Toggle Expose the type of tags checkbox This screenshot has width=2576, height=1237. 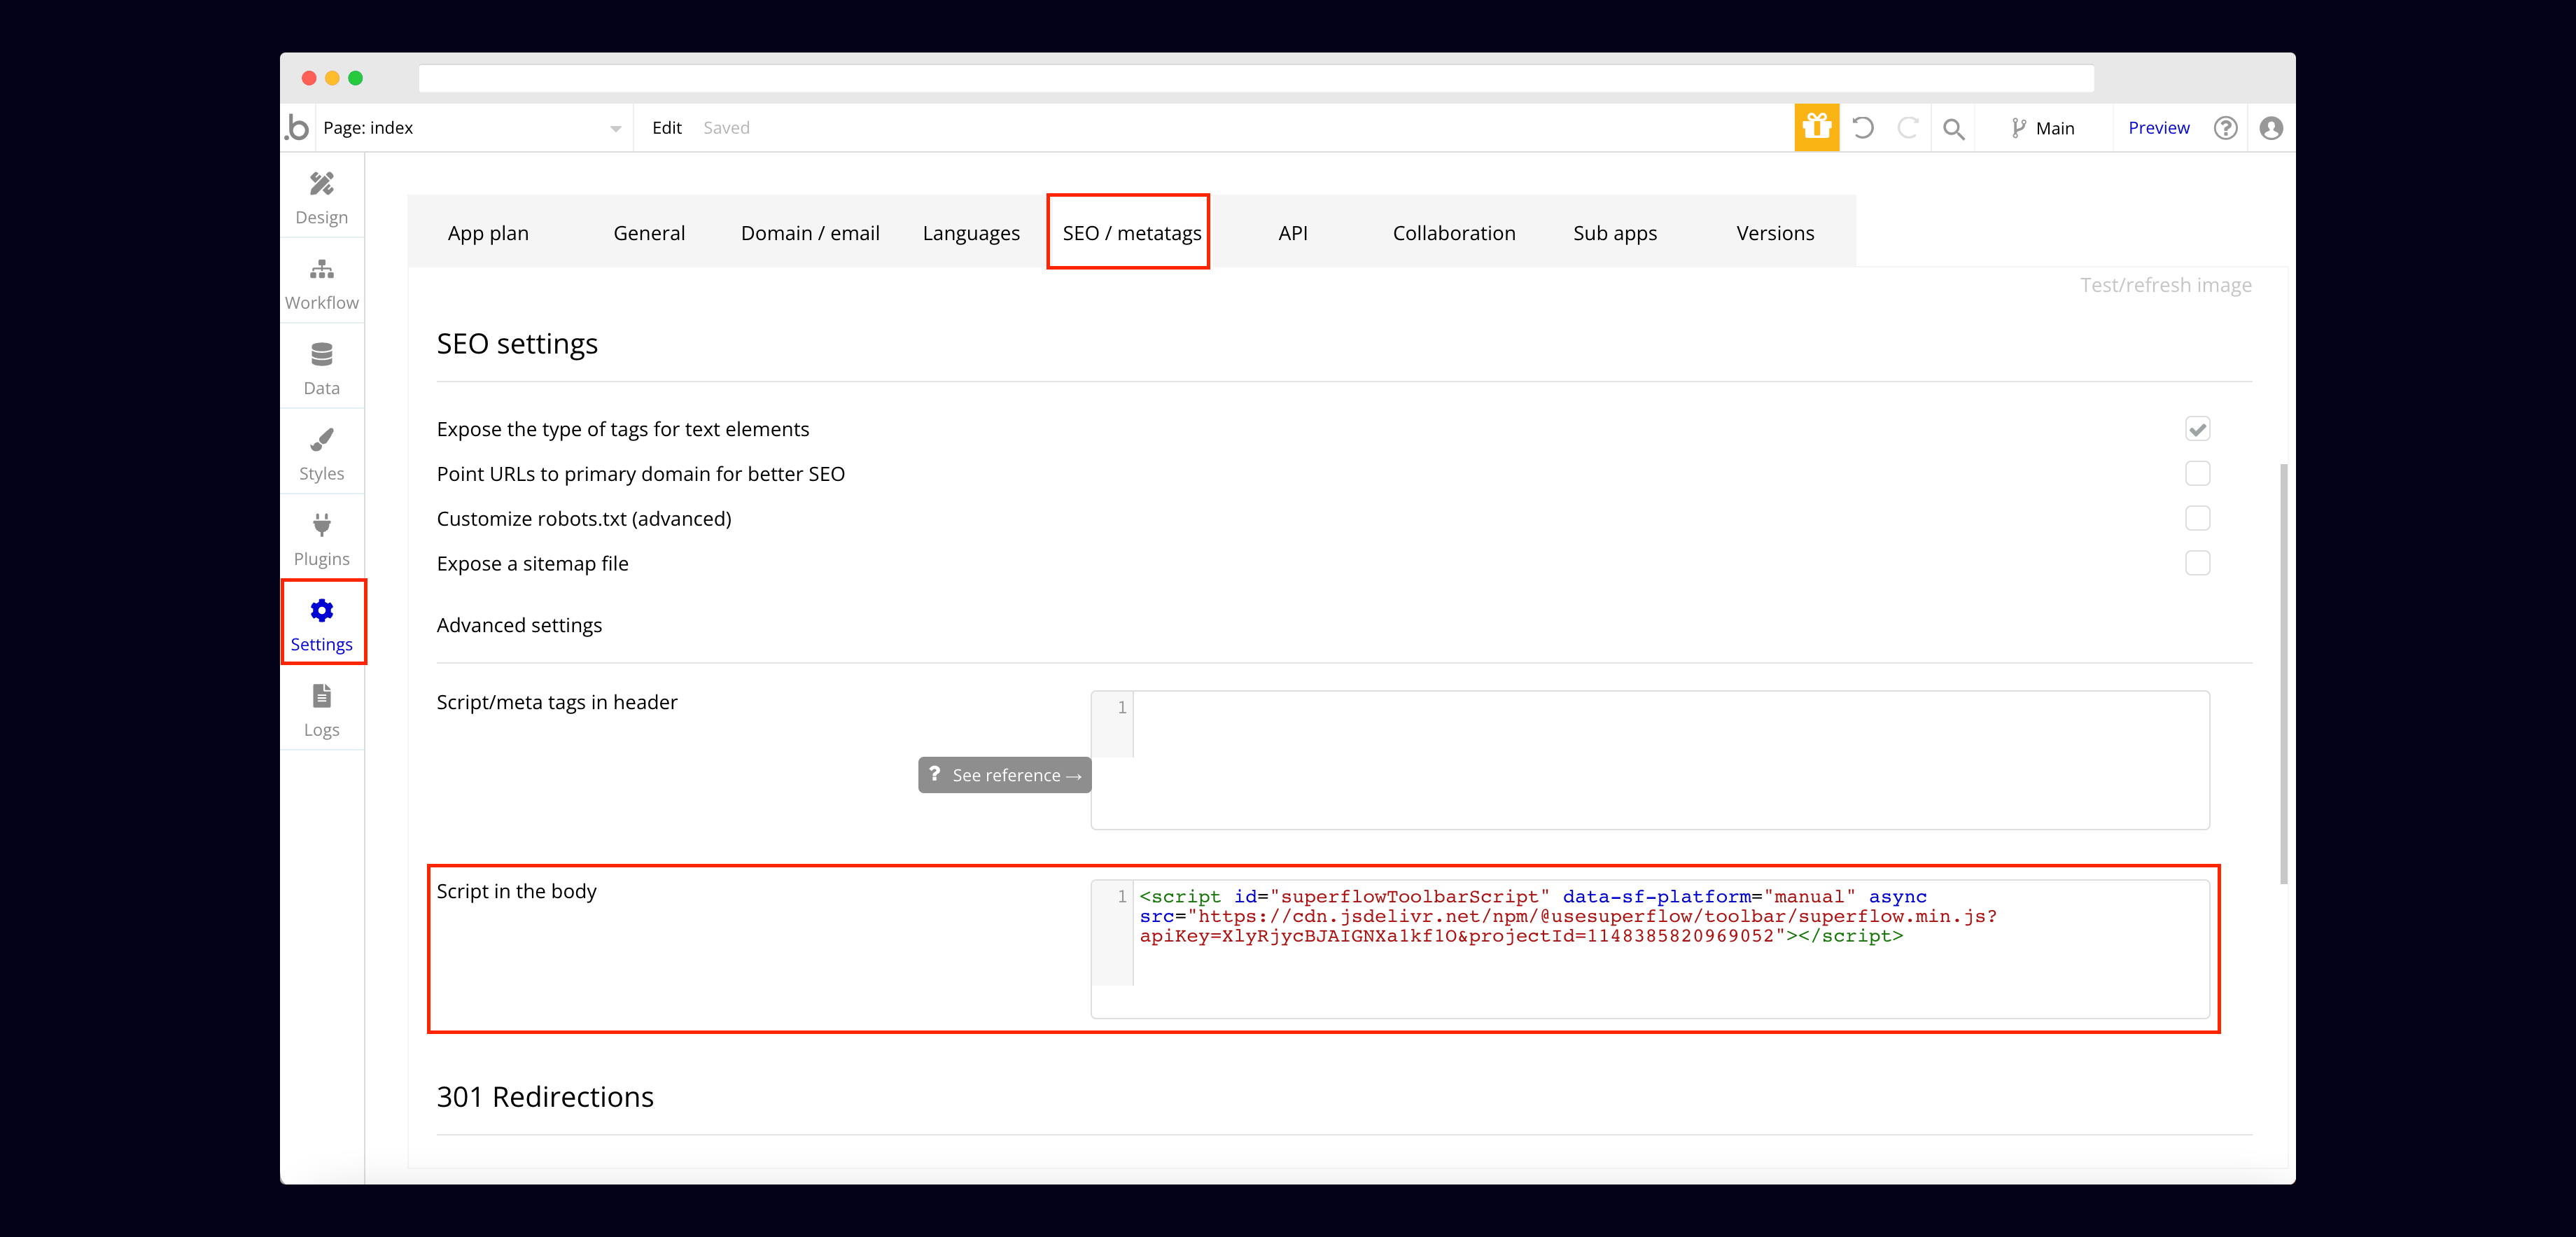pos(2197,429)
